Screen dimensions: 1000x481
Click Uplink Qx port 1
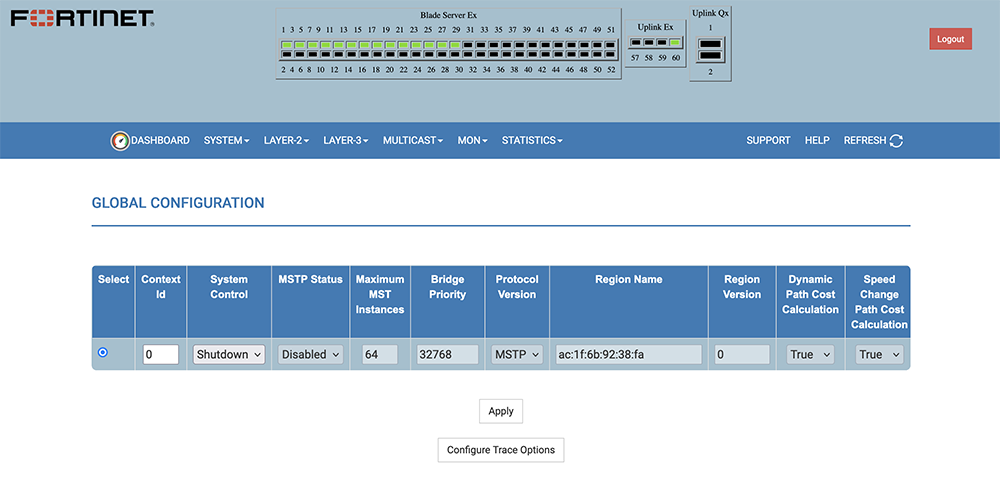point(710,43)
